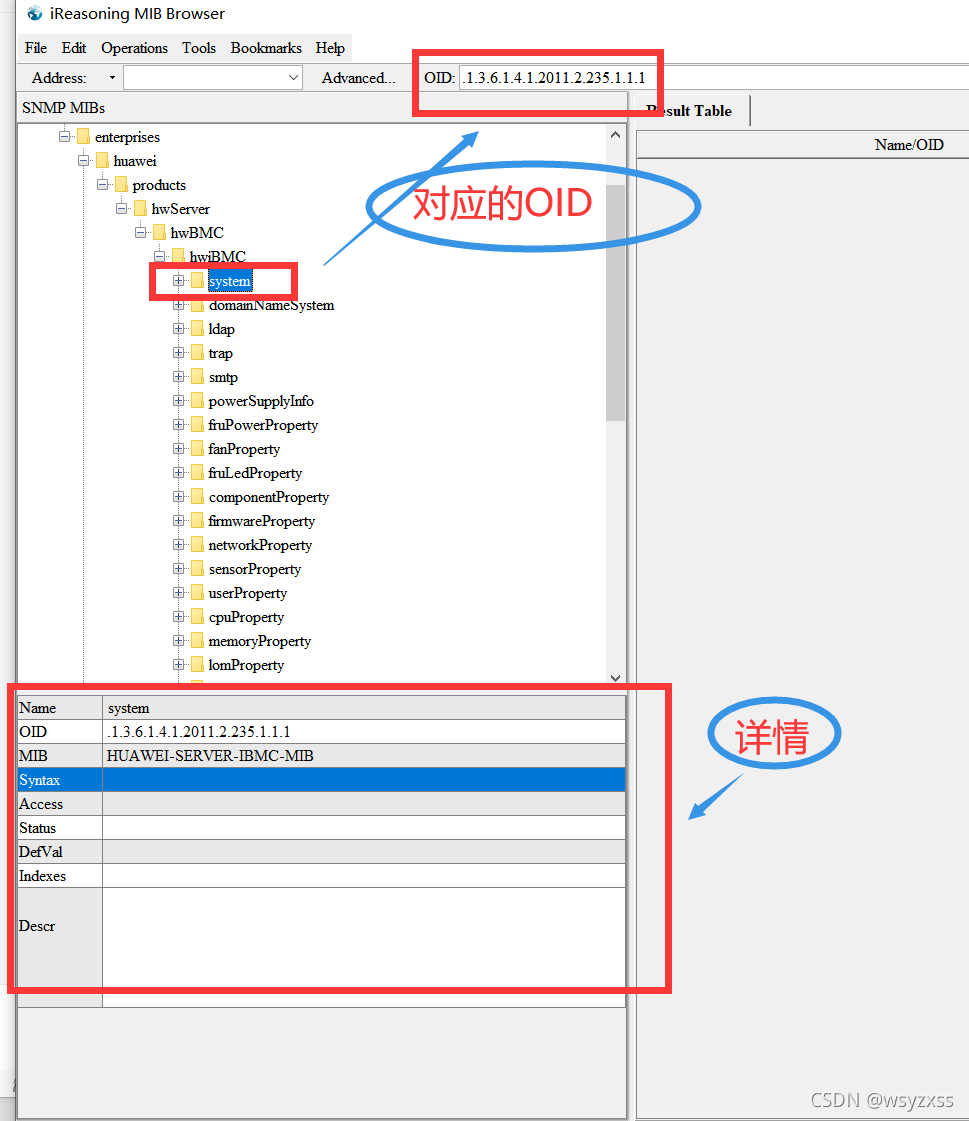This screenshot has height=1121, width=969.
Task: Click the trap folder icon
Action: (197, 352)
